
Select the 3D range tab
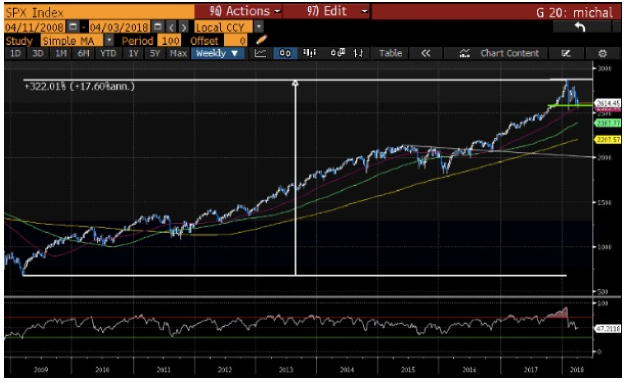tap(38, 53)
